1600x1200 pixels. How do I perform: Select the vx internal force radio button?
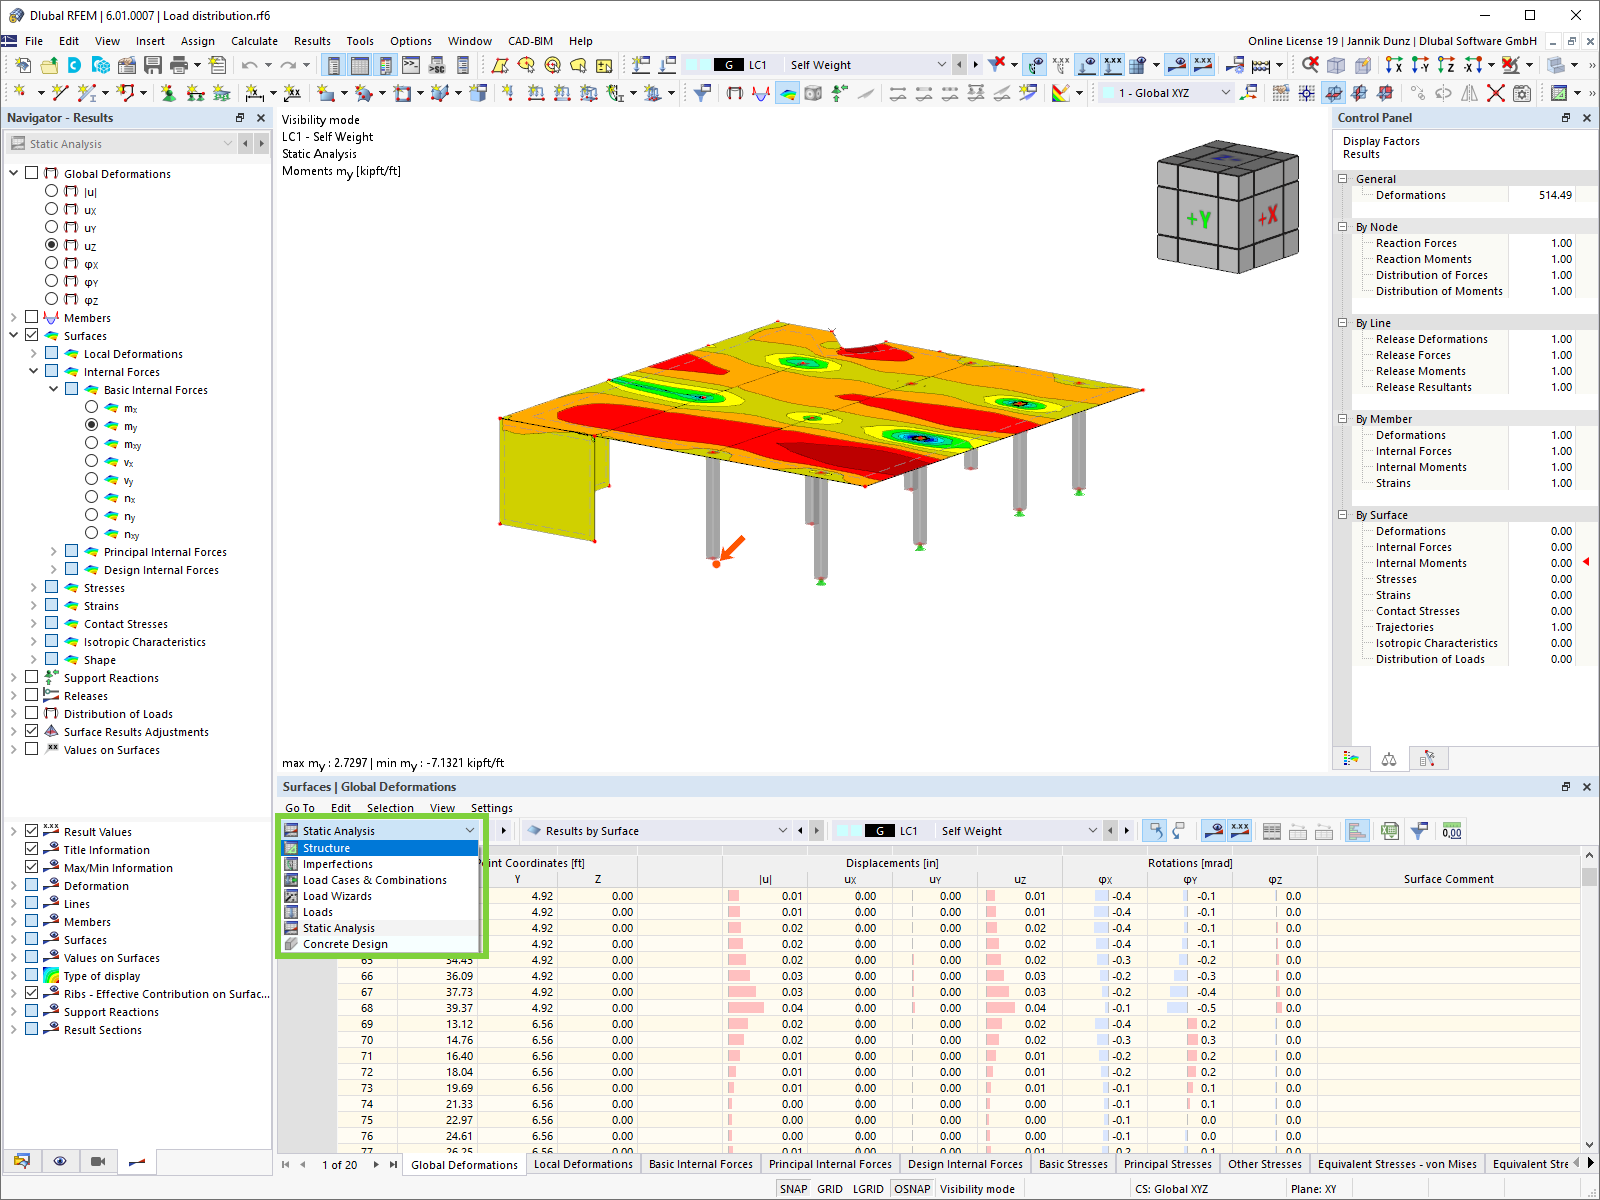[91, 461]
